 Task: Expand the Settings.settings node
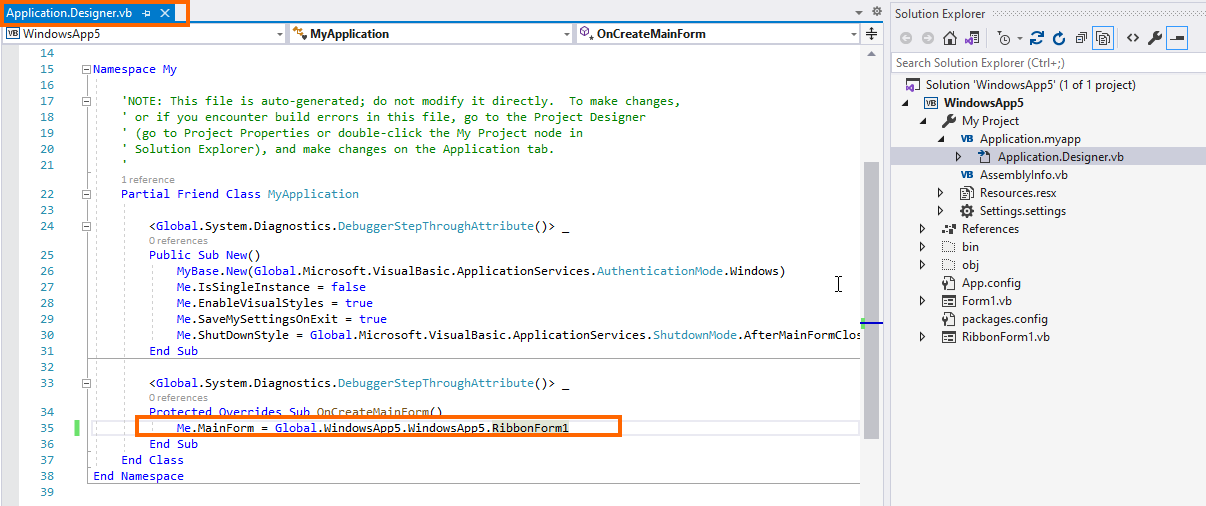point(940,211)
